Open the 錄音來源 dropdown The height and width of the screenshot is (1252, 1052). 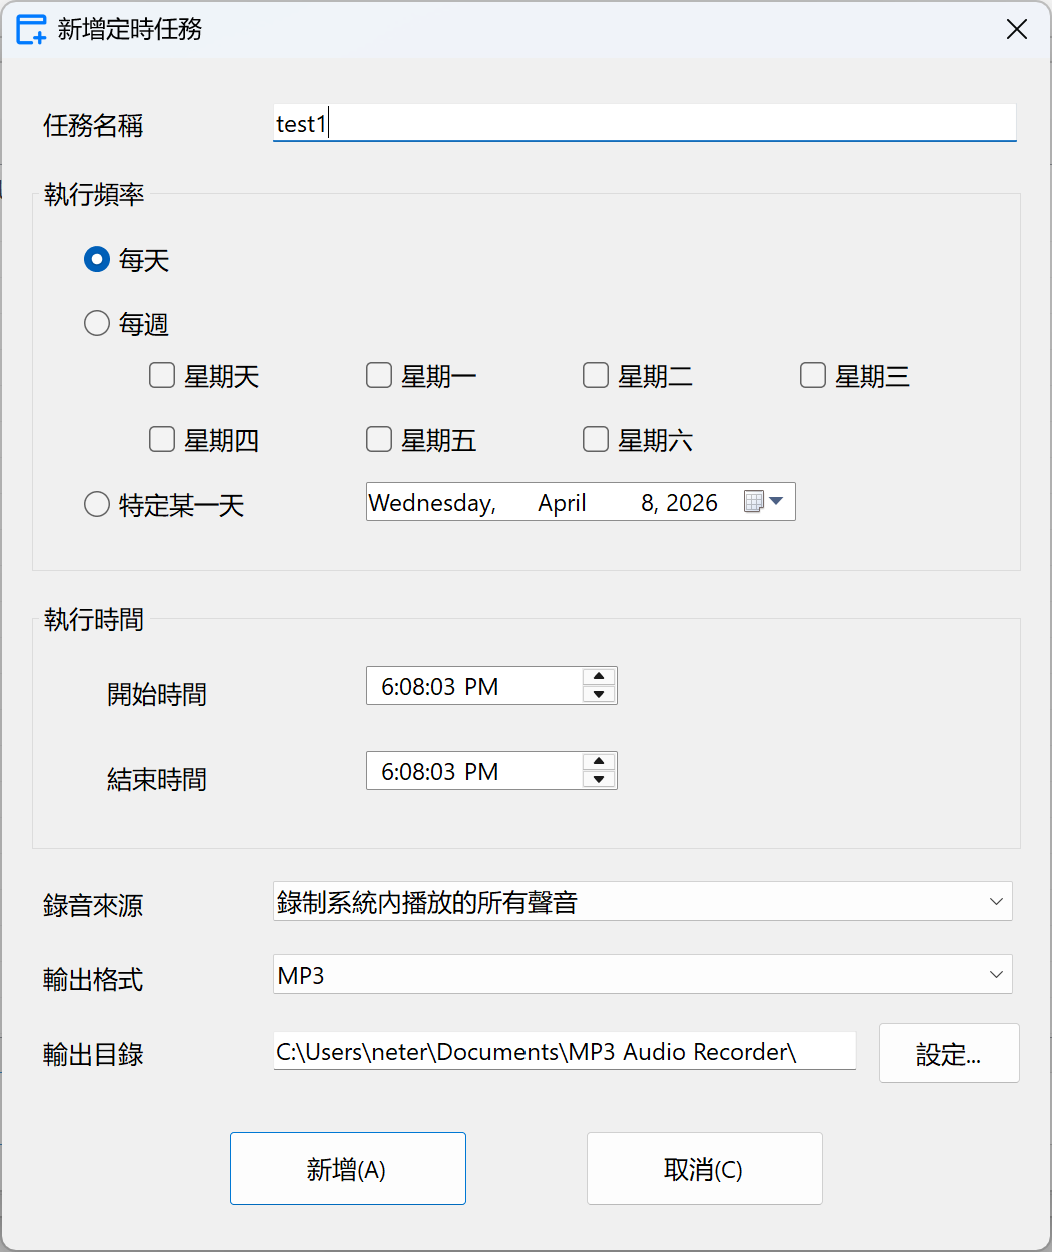[643, 901]
